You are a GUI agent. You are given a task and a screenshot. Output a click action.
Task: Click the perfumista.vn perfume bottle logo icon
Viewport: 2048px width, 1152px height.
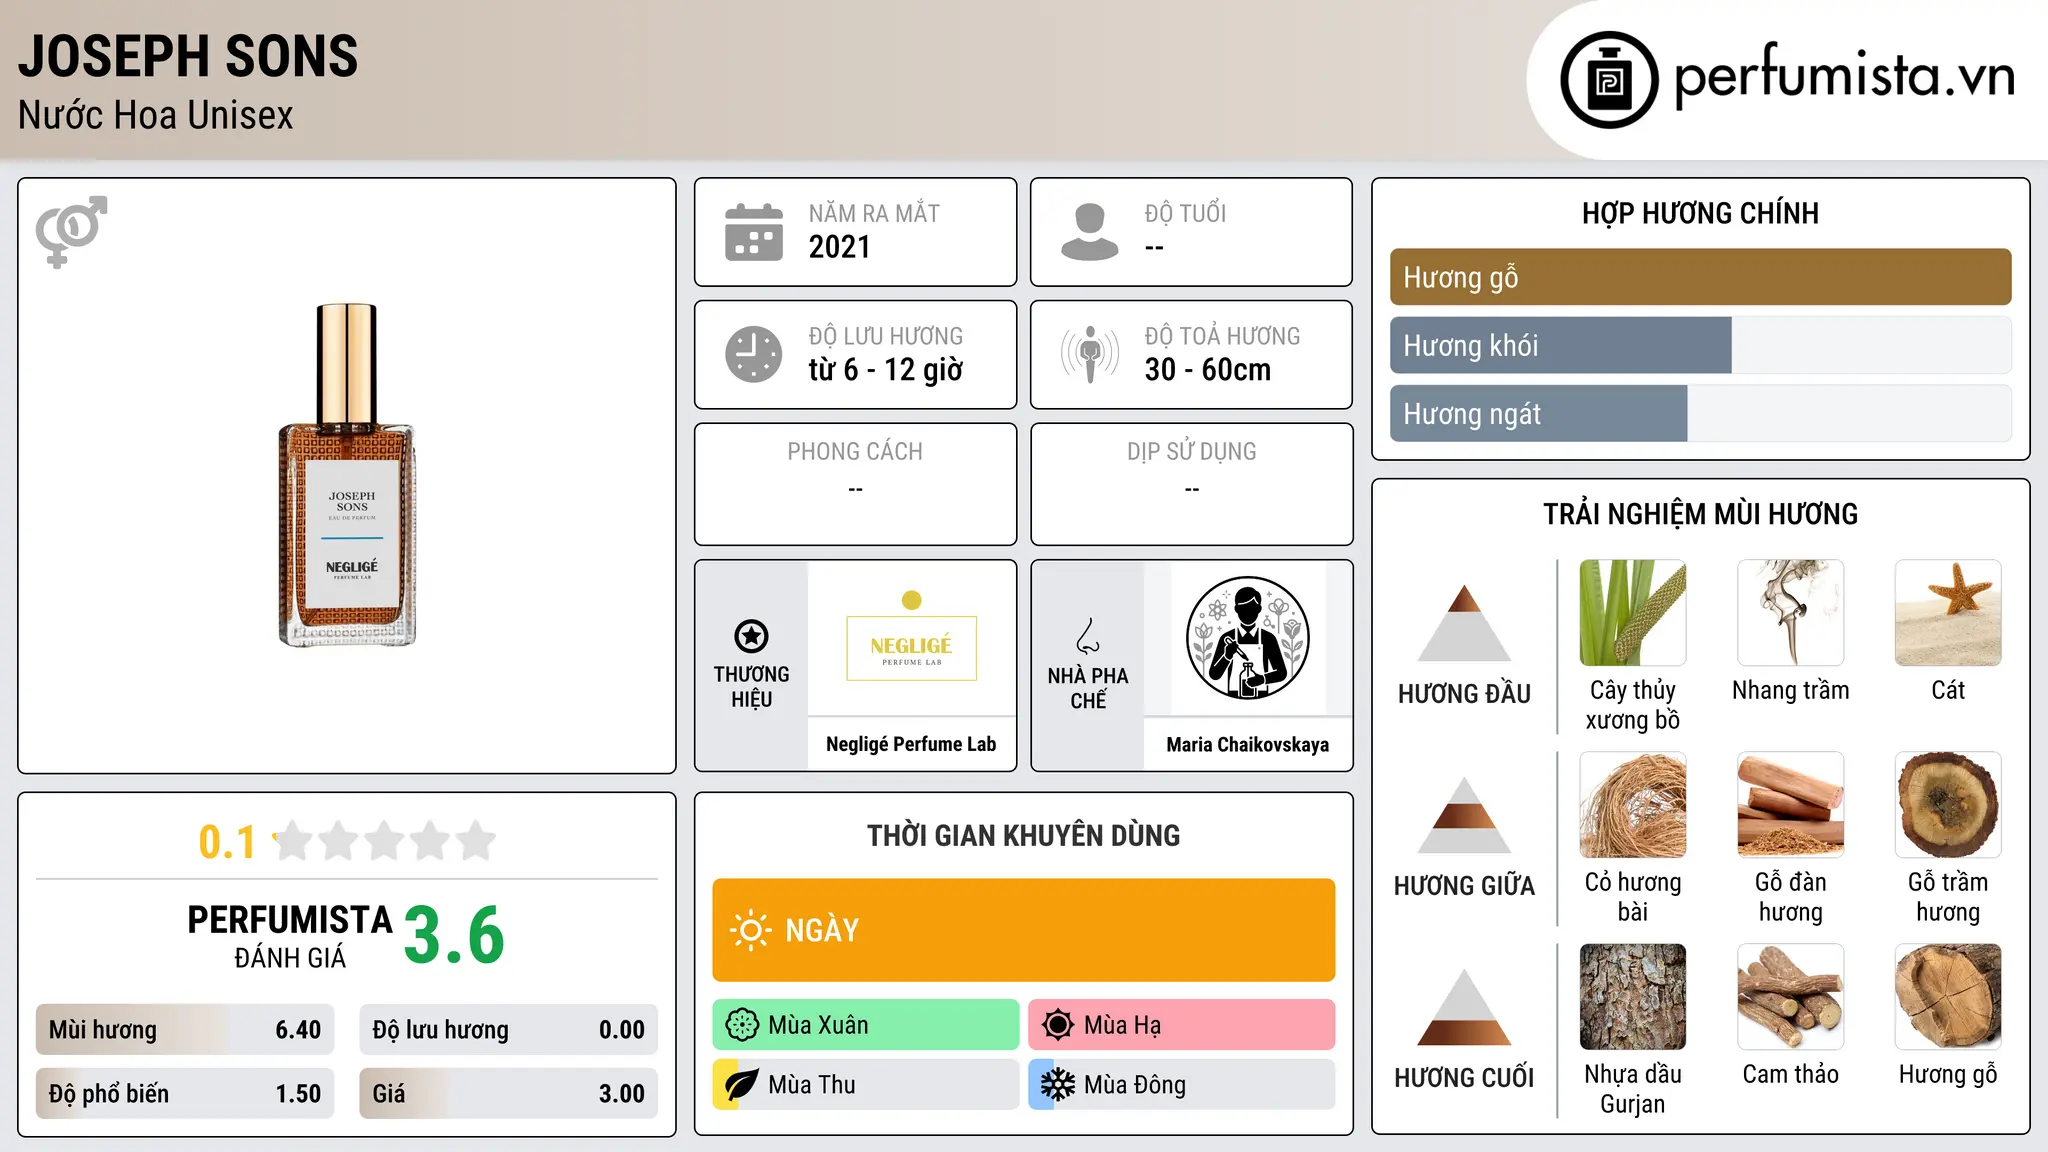[1609, 80]
